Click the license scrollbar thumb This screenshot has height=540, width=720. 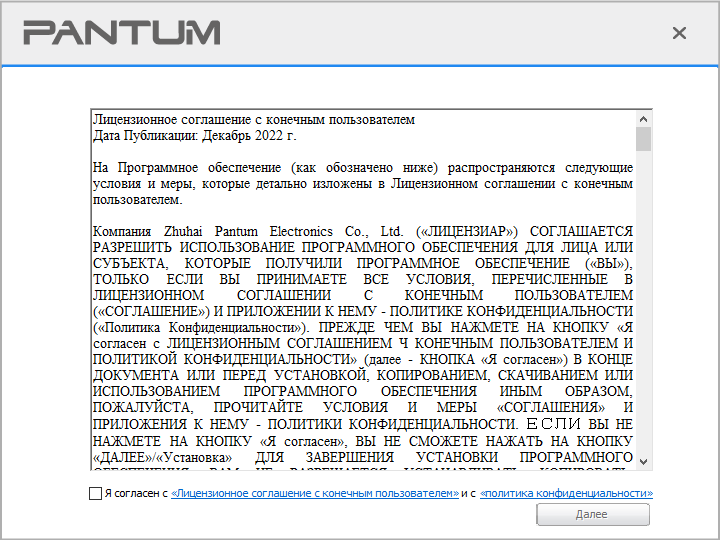[x=643, y=139]
